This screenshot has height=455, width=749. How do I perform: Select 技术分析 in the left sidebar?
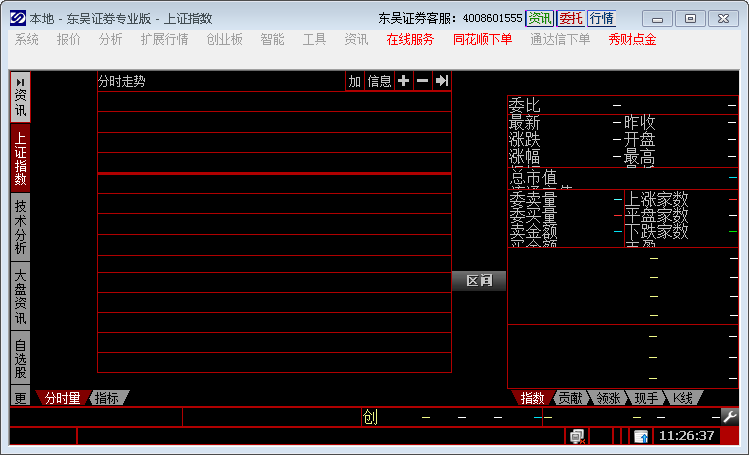pos(20,226)
